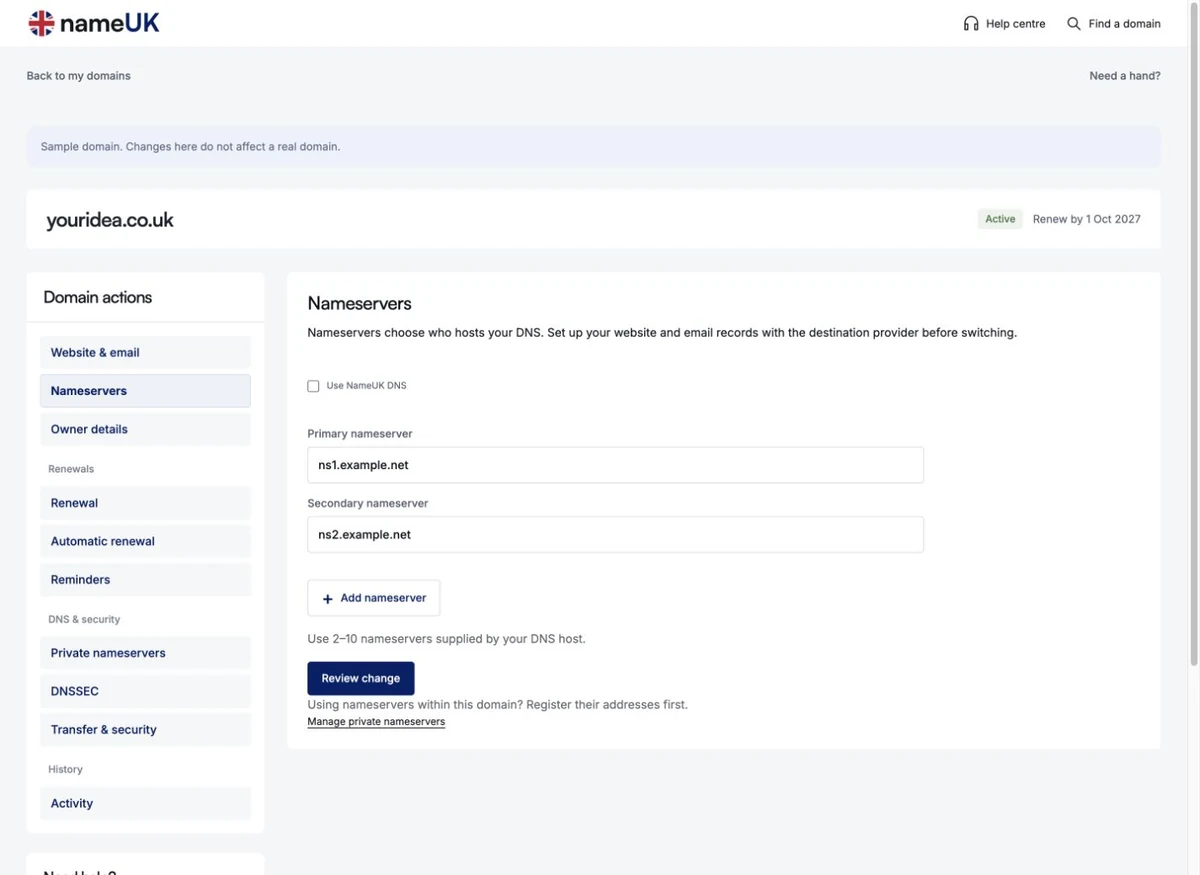Viewport: 1200px width, 875px height.
Task: Click the Renew by 1 Oct 2027 text
Action: [x=1087, y=219]
